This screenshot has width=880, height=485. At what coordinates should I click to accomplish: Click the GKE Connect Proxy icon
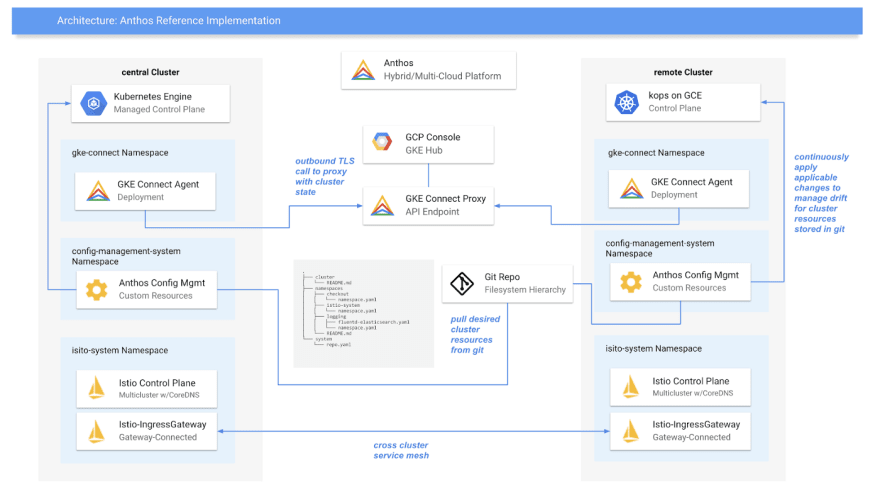pos(382,206)
